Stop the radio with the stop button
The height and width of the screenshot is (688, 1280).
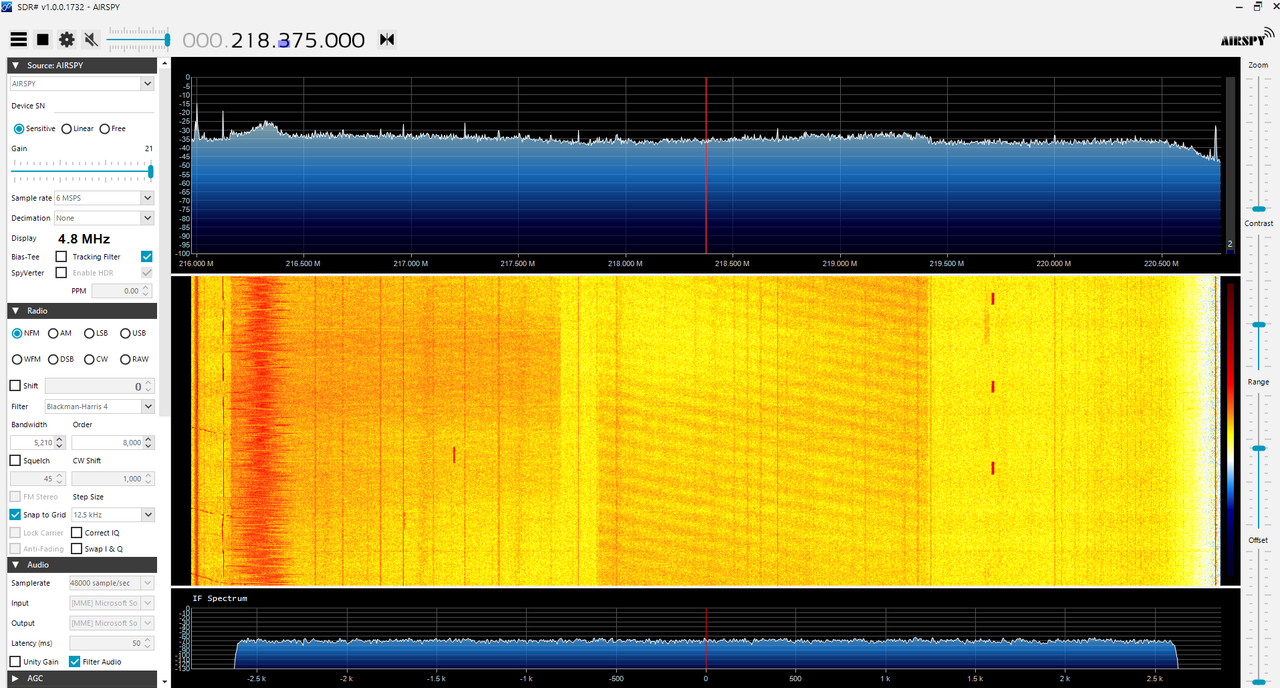[43, 40]
